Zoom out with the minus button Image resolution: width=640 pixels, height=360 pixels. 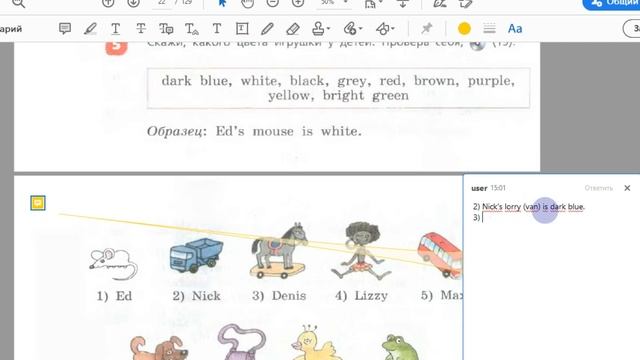pyautogui.click(x=273, y=3)
